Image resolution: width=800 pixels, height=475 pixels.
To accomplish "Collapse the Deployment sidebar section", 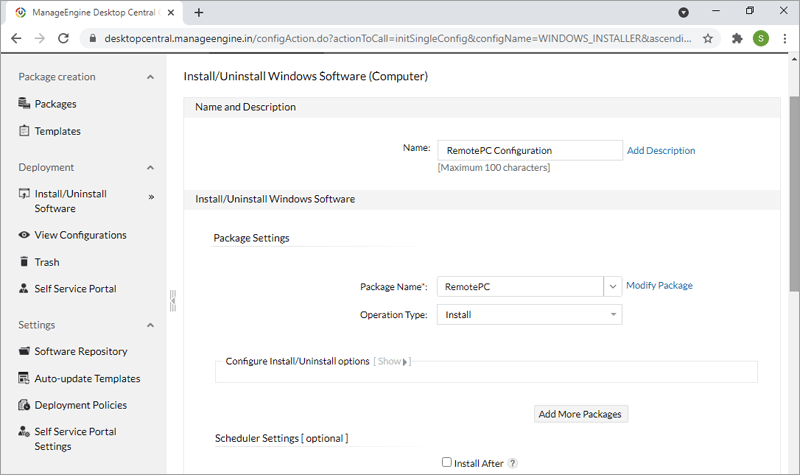I will tap(151, 168).
